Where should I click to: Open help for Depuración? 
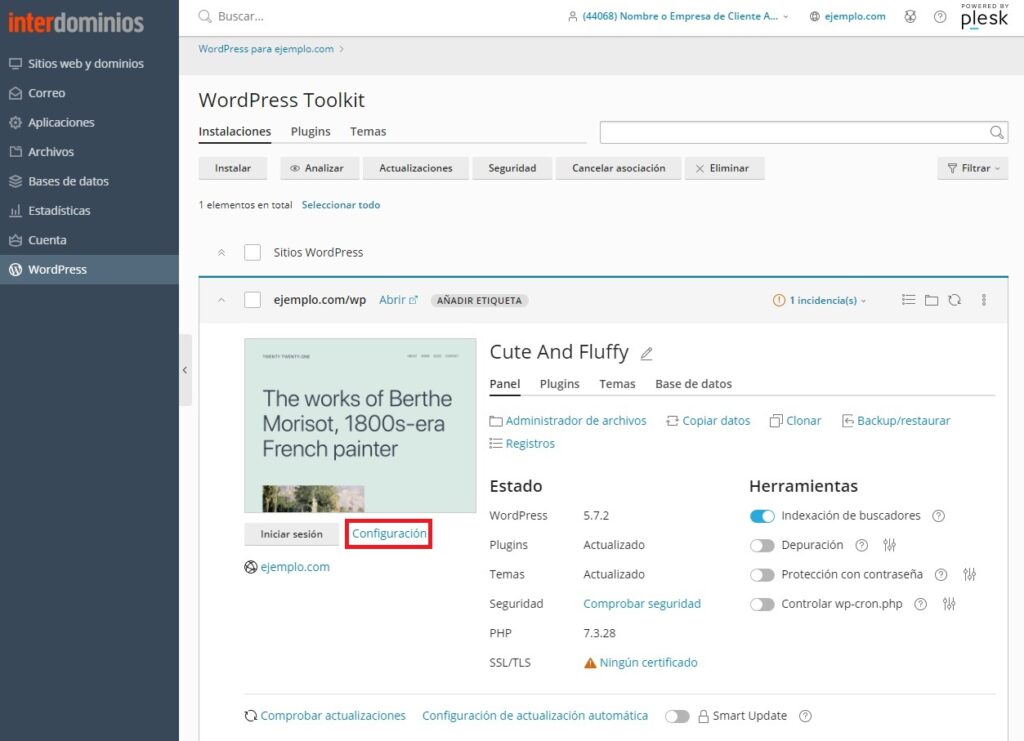tap(861, 545)
